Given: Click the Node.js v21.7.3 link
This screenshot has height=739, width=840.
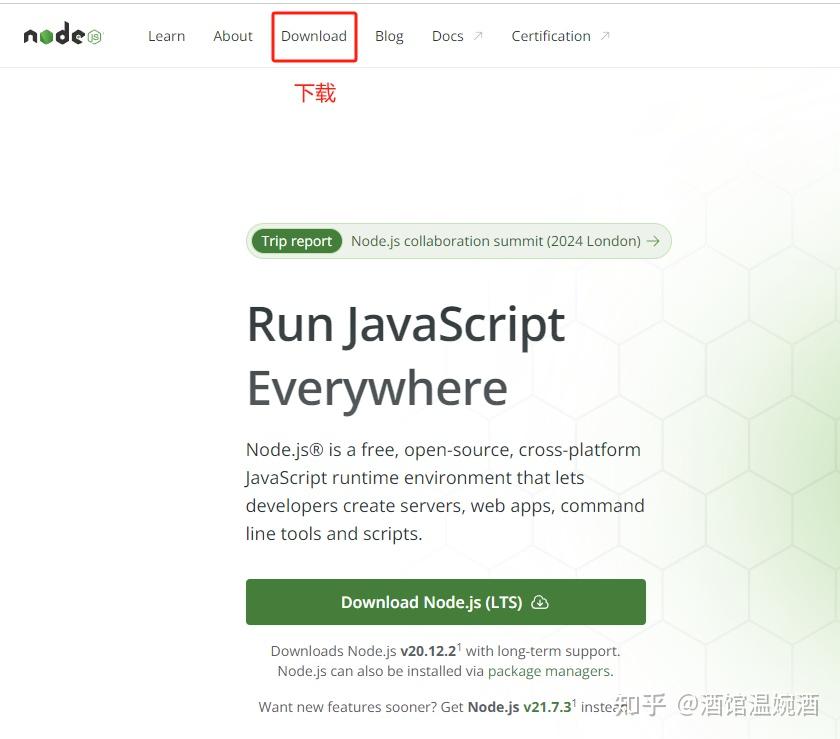Looking at the screenshot, I should tap(522, 706).
